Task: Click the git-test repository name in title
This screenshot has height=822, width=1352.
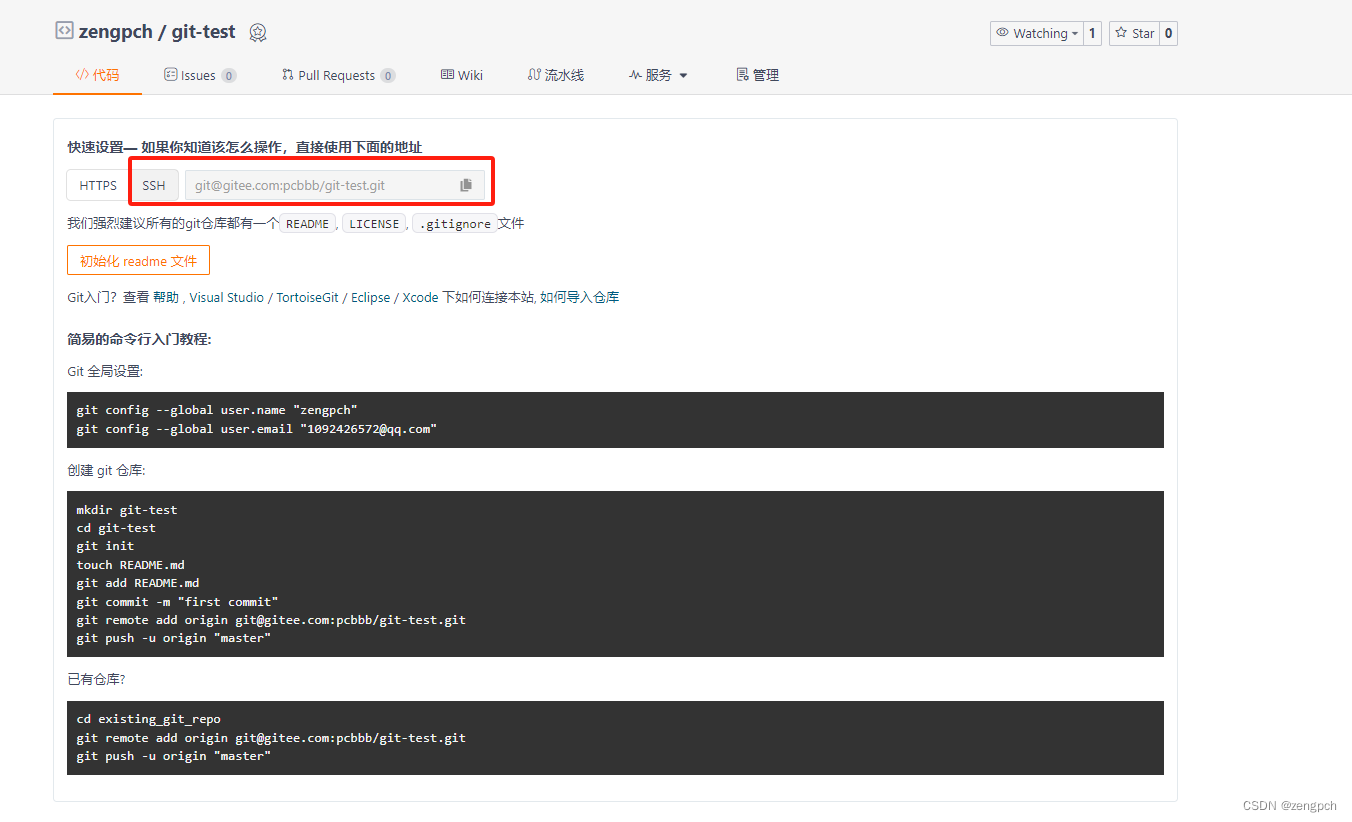Action: coord(203,31)
